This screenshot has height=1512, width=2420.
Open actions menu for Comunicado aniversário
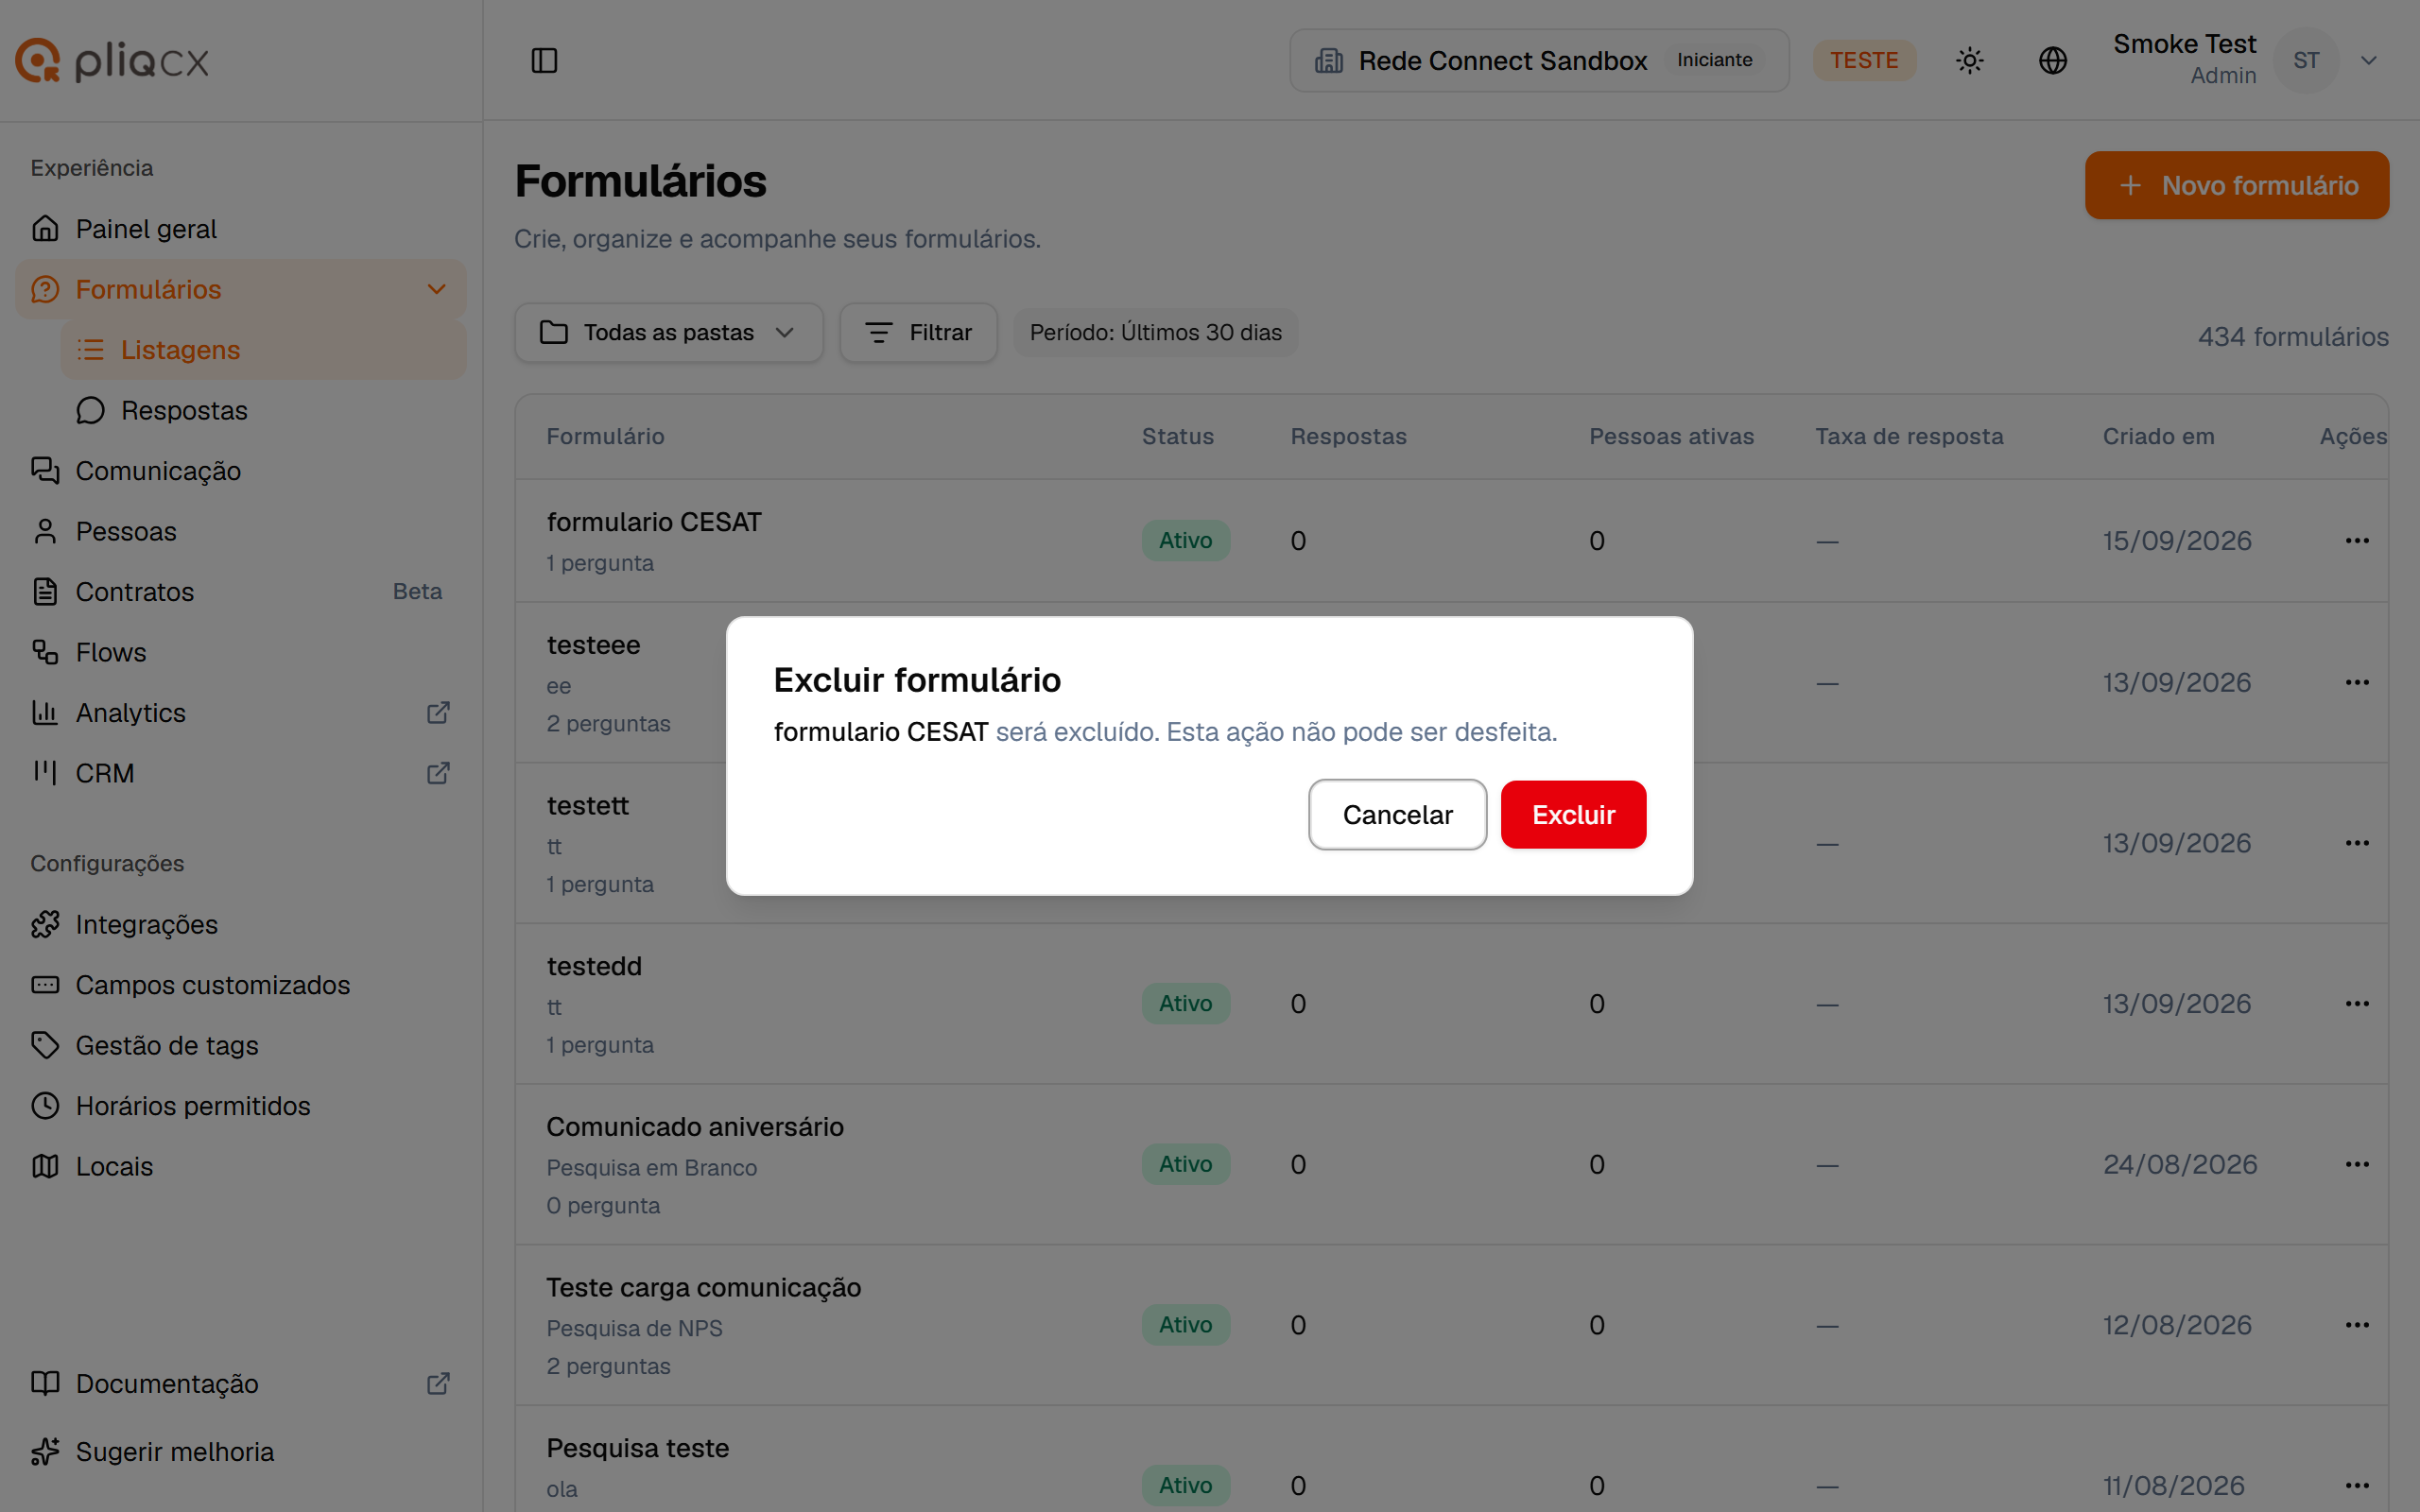2357,1164
